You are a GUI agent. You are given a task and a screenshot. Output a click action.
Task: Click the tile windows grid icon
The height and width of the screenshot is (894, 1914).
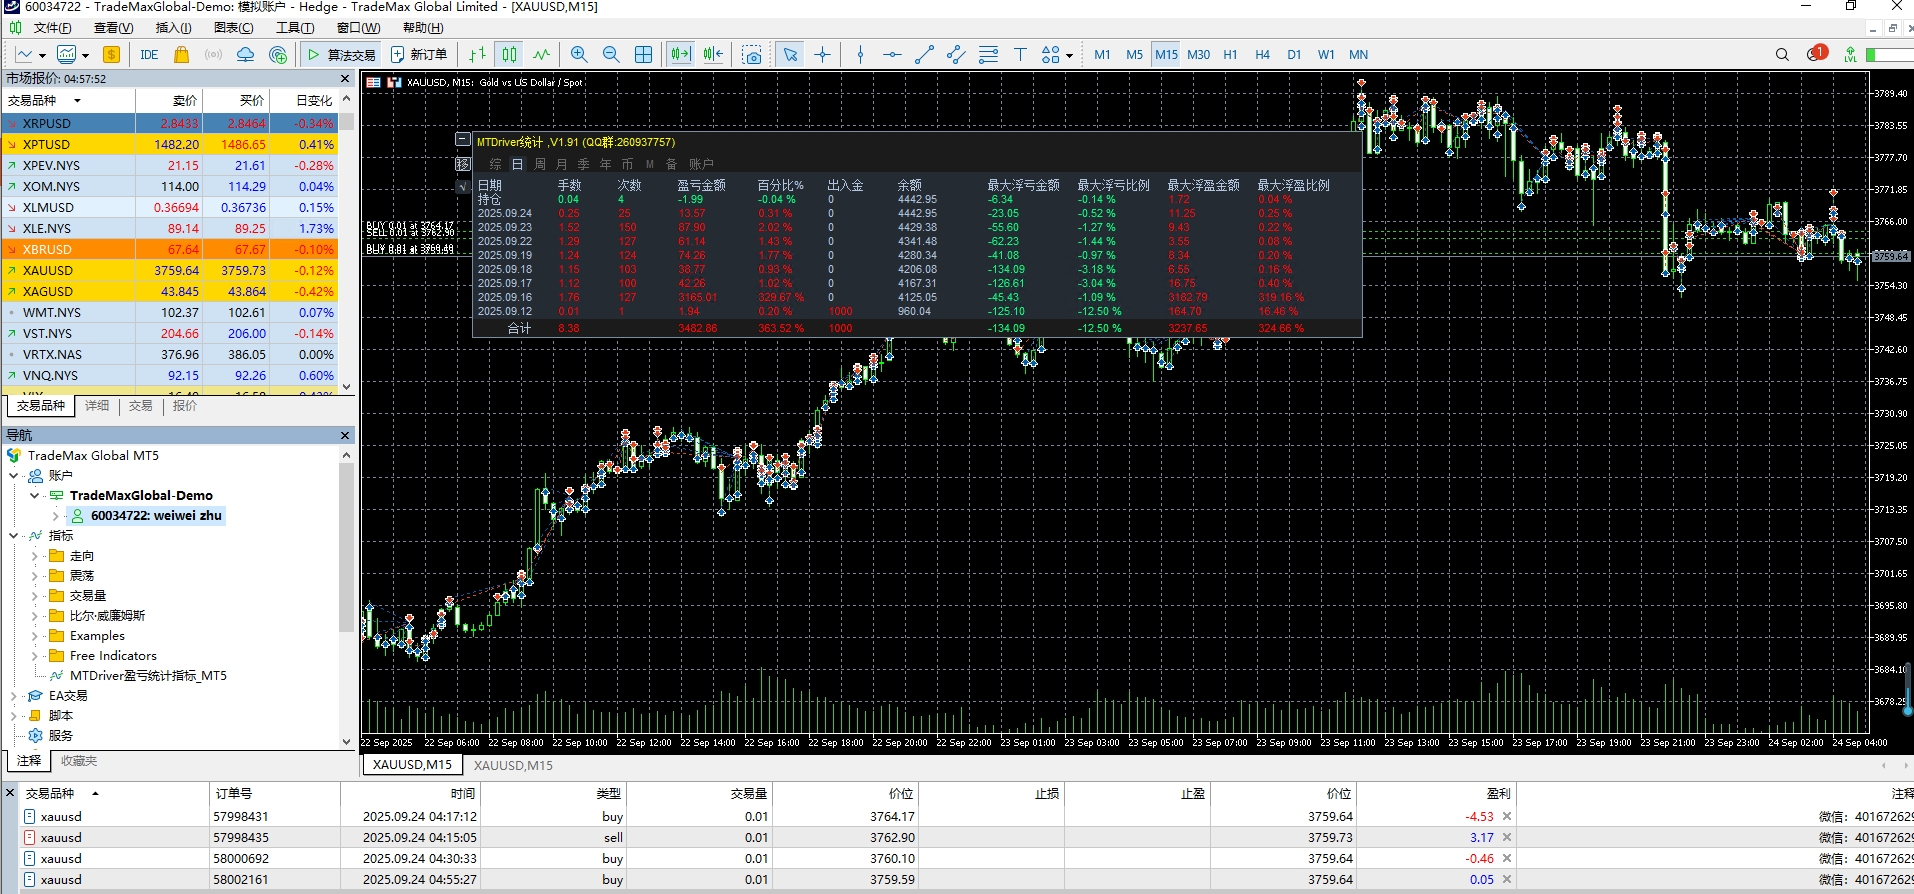644,55
